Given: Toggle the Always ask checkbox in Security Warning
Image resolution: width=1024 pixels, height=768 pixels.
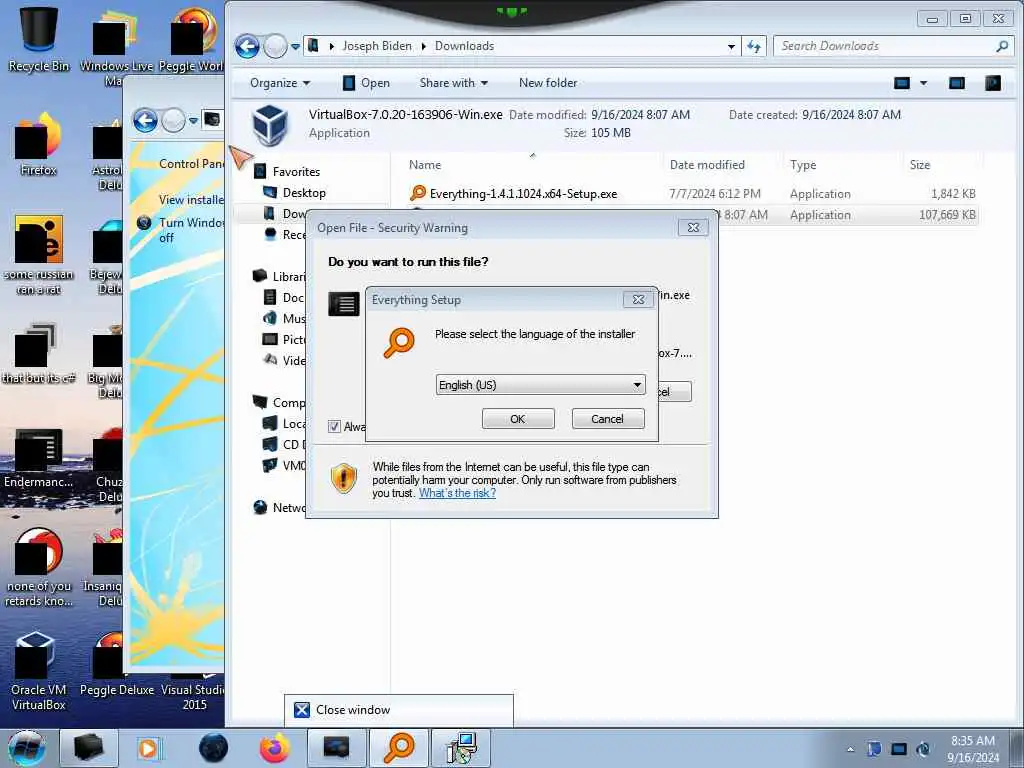Looking at the screenshot, I should point(334,426).
